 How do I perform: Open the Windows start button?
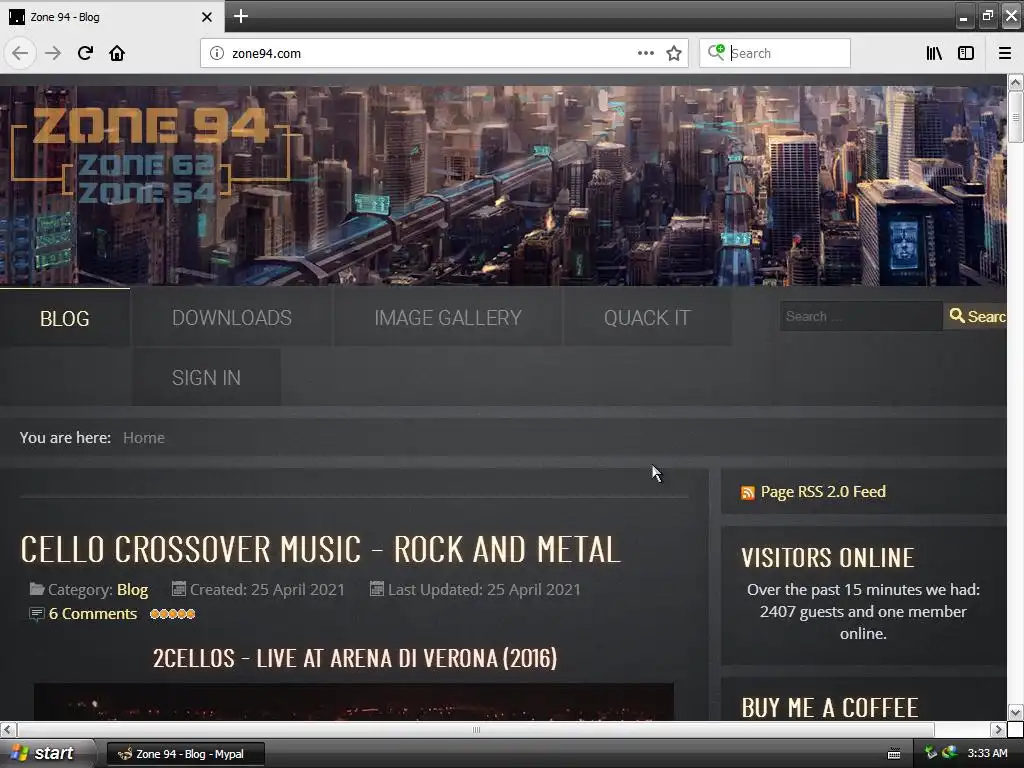click(x=47, y=753)
